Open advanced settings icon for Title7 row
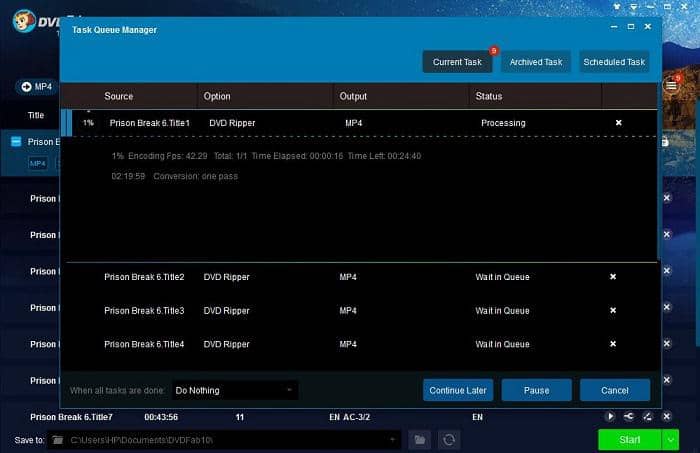This screenshot has height=453, width=700. (x=629, y=416)
